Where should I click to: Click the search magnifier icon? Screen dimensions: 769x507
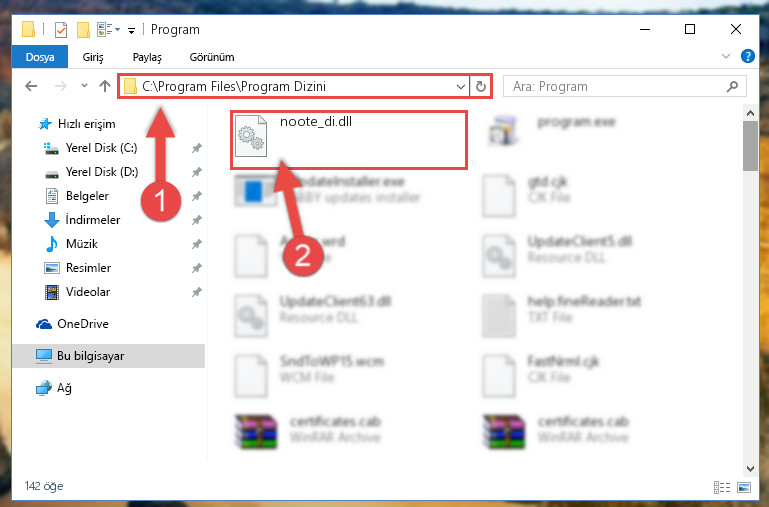pos(732,87)
